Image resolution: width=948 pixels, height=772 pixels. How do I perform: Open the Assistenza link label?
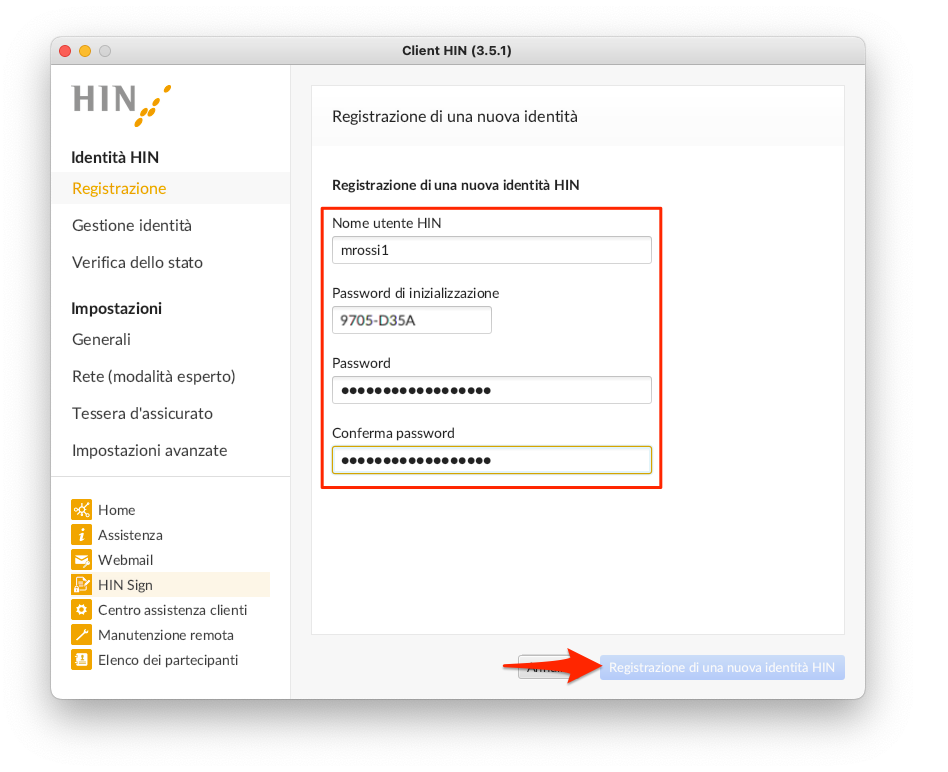(x=130, y=535)
